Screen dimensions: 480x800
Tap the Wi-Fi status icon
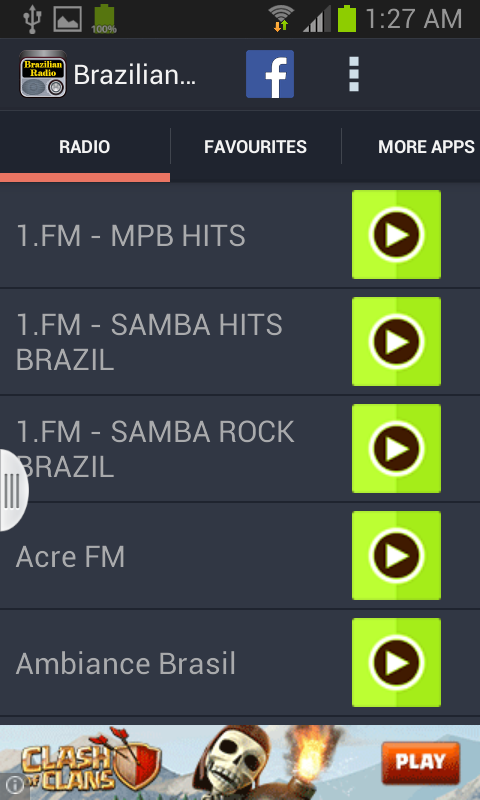tap(281, 18)
